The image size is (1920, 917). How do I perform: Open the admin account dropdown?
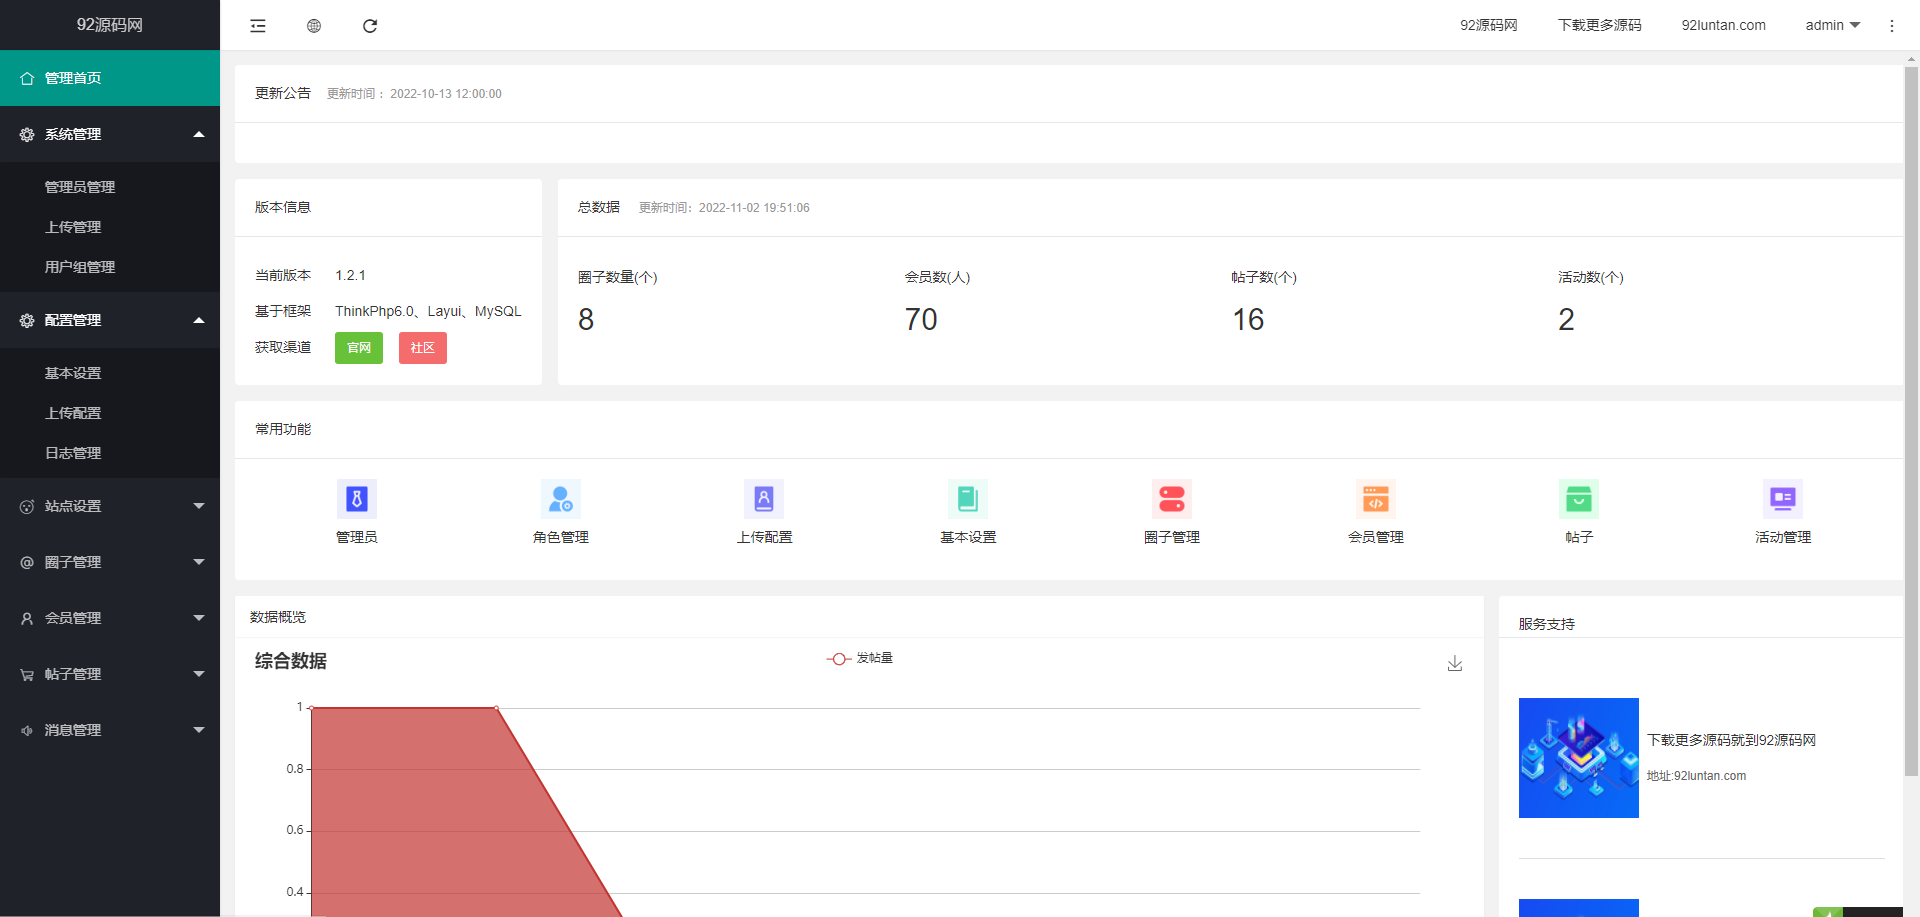(1832, 25)
